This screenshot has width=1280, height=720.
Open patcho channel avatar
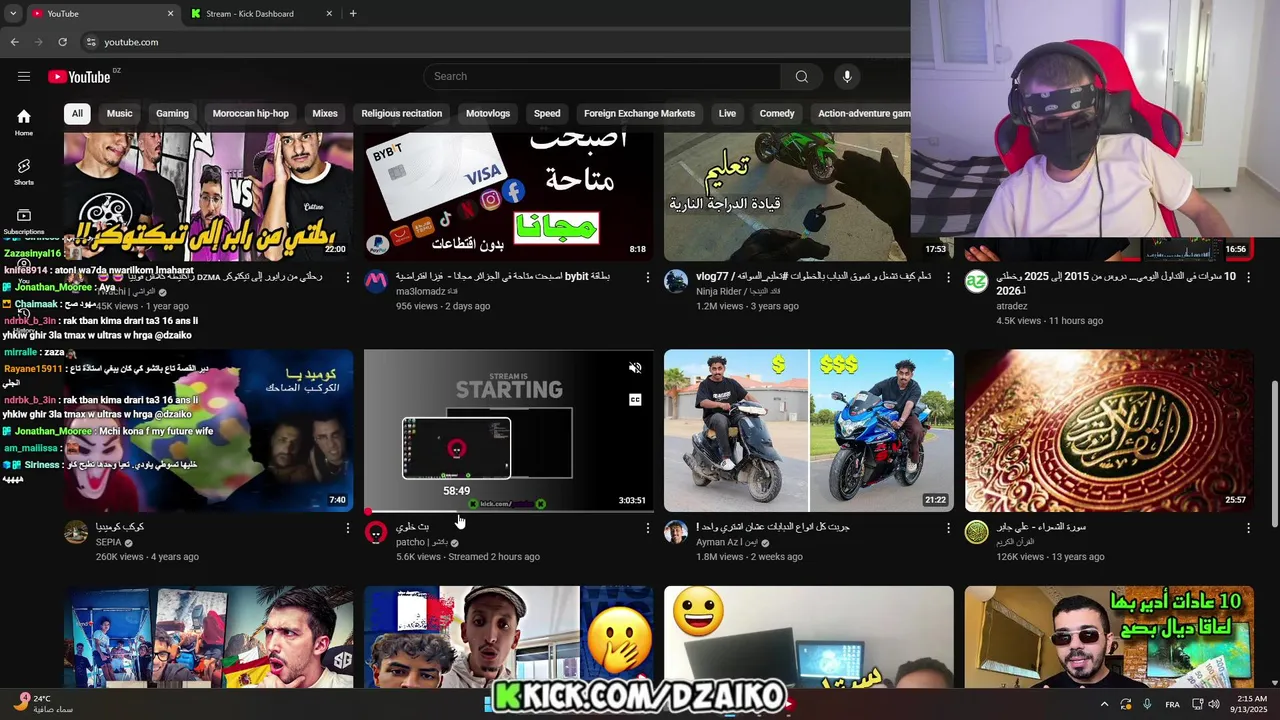point(376,532)
